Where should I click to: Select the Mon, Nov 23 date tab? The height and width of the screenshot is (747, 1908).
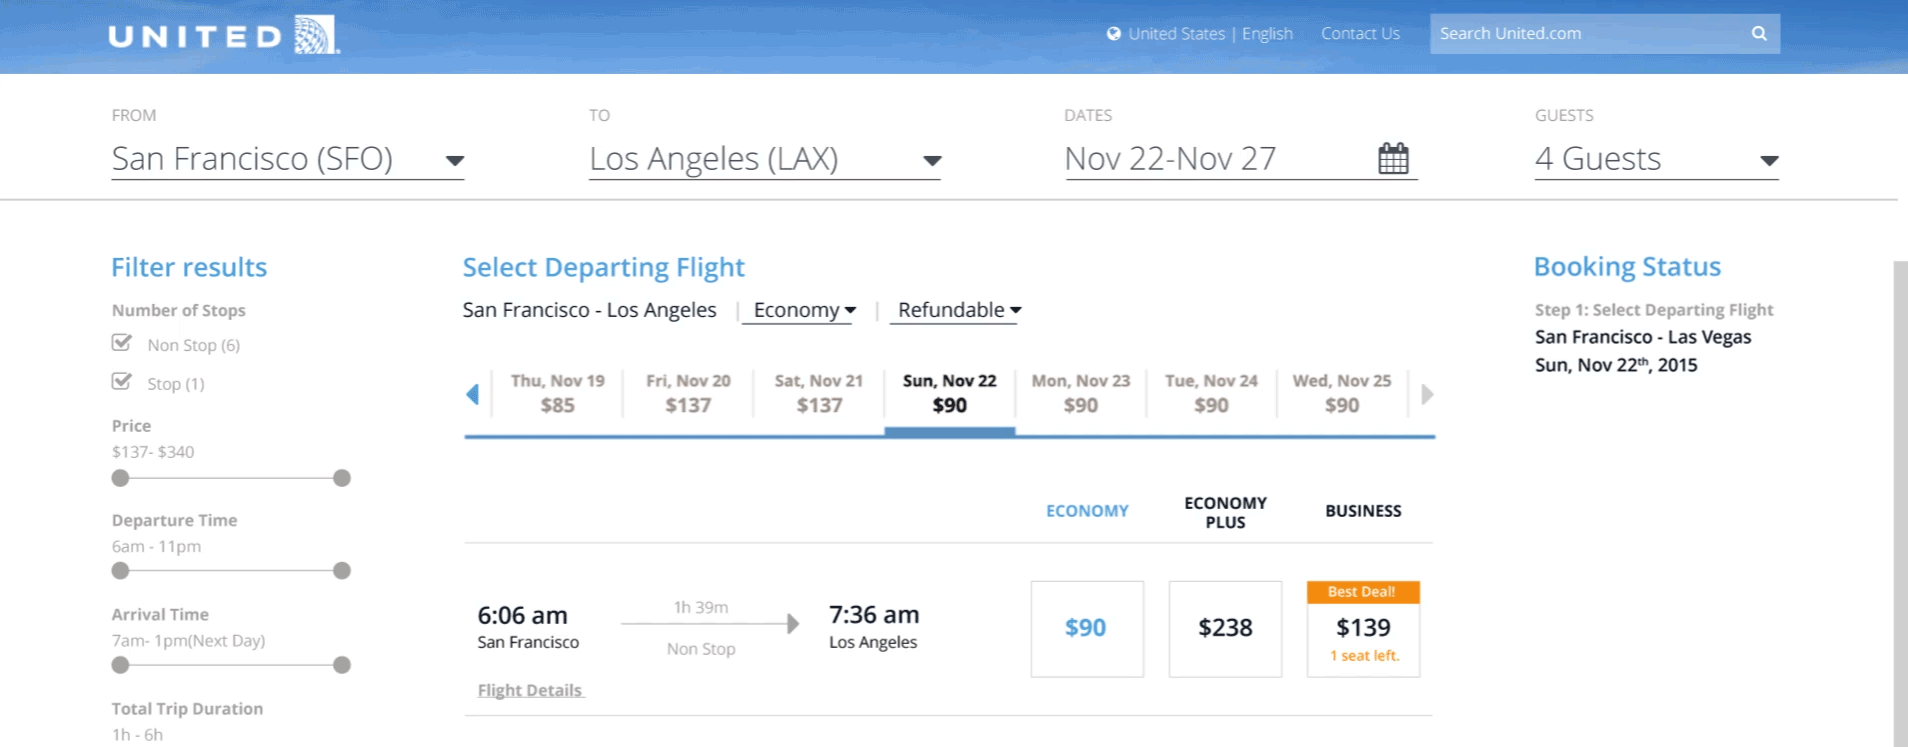click(1081, 393)
